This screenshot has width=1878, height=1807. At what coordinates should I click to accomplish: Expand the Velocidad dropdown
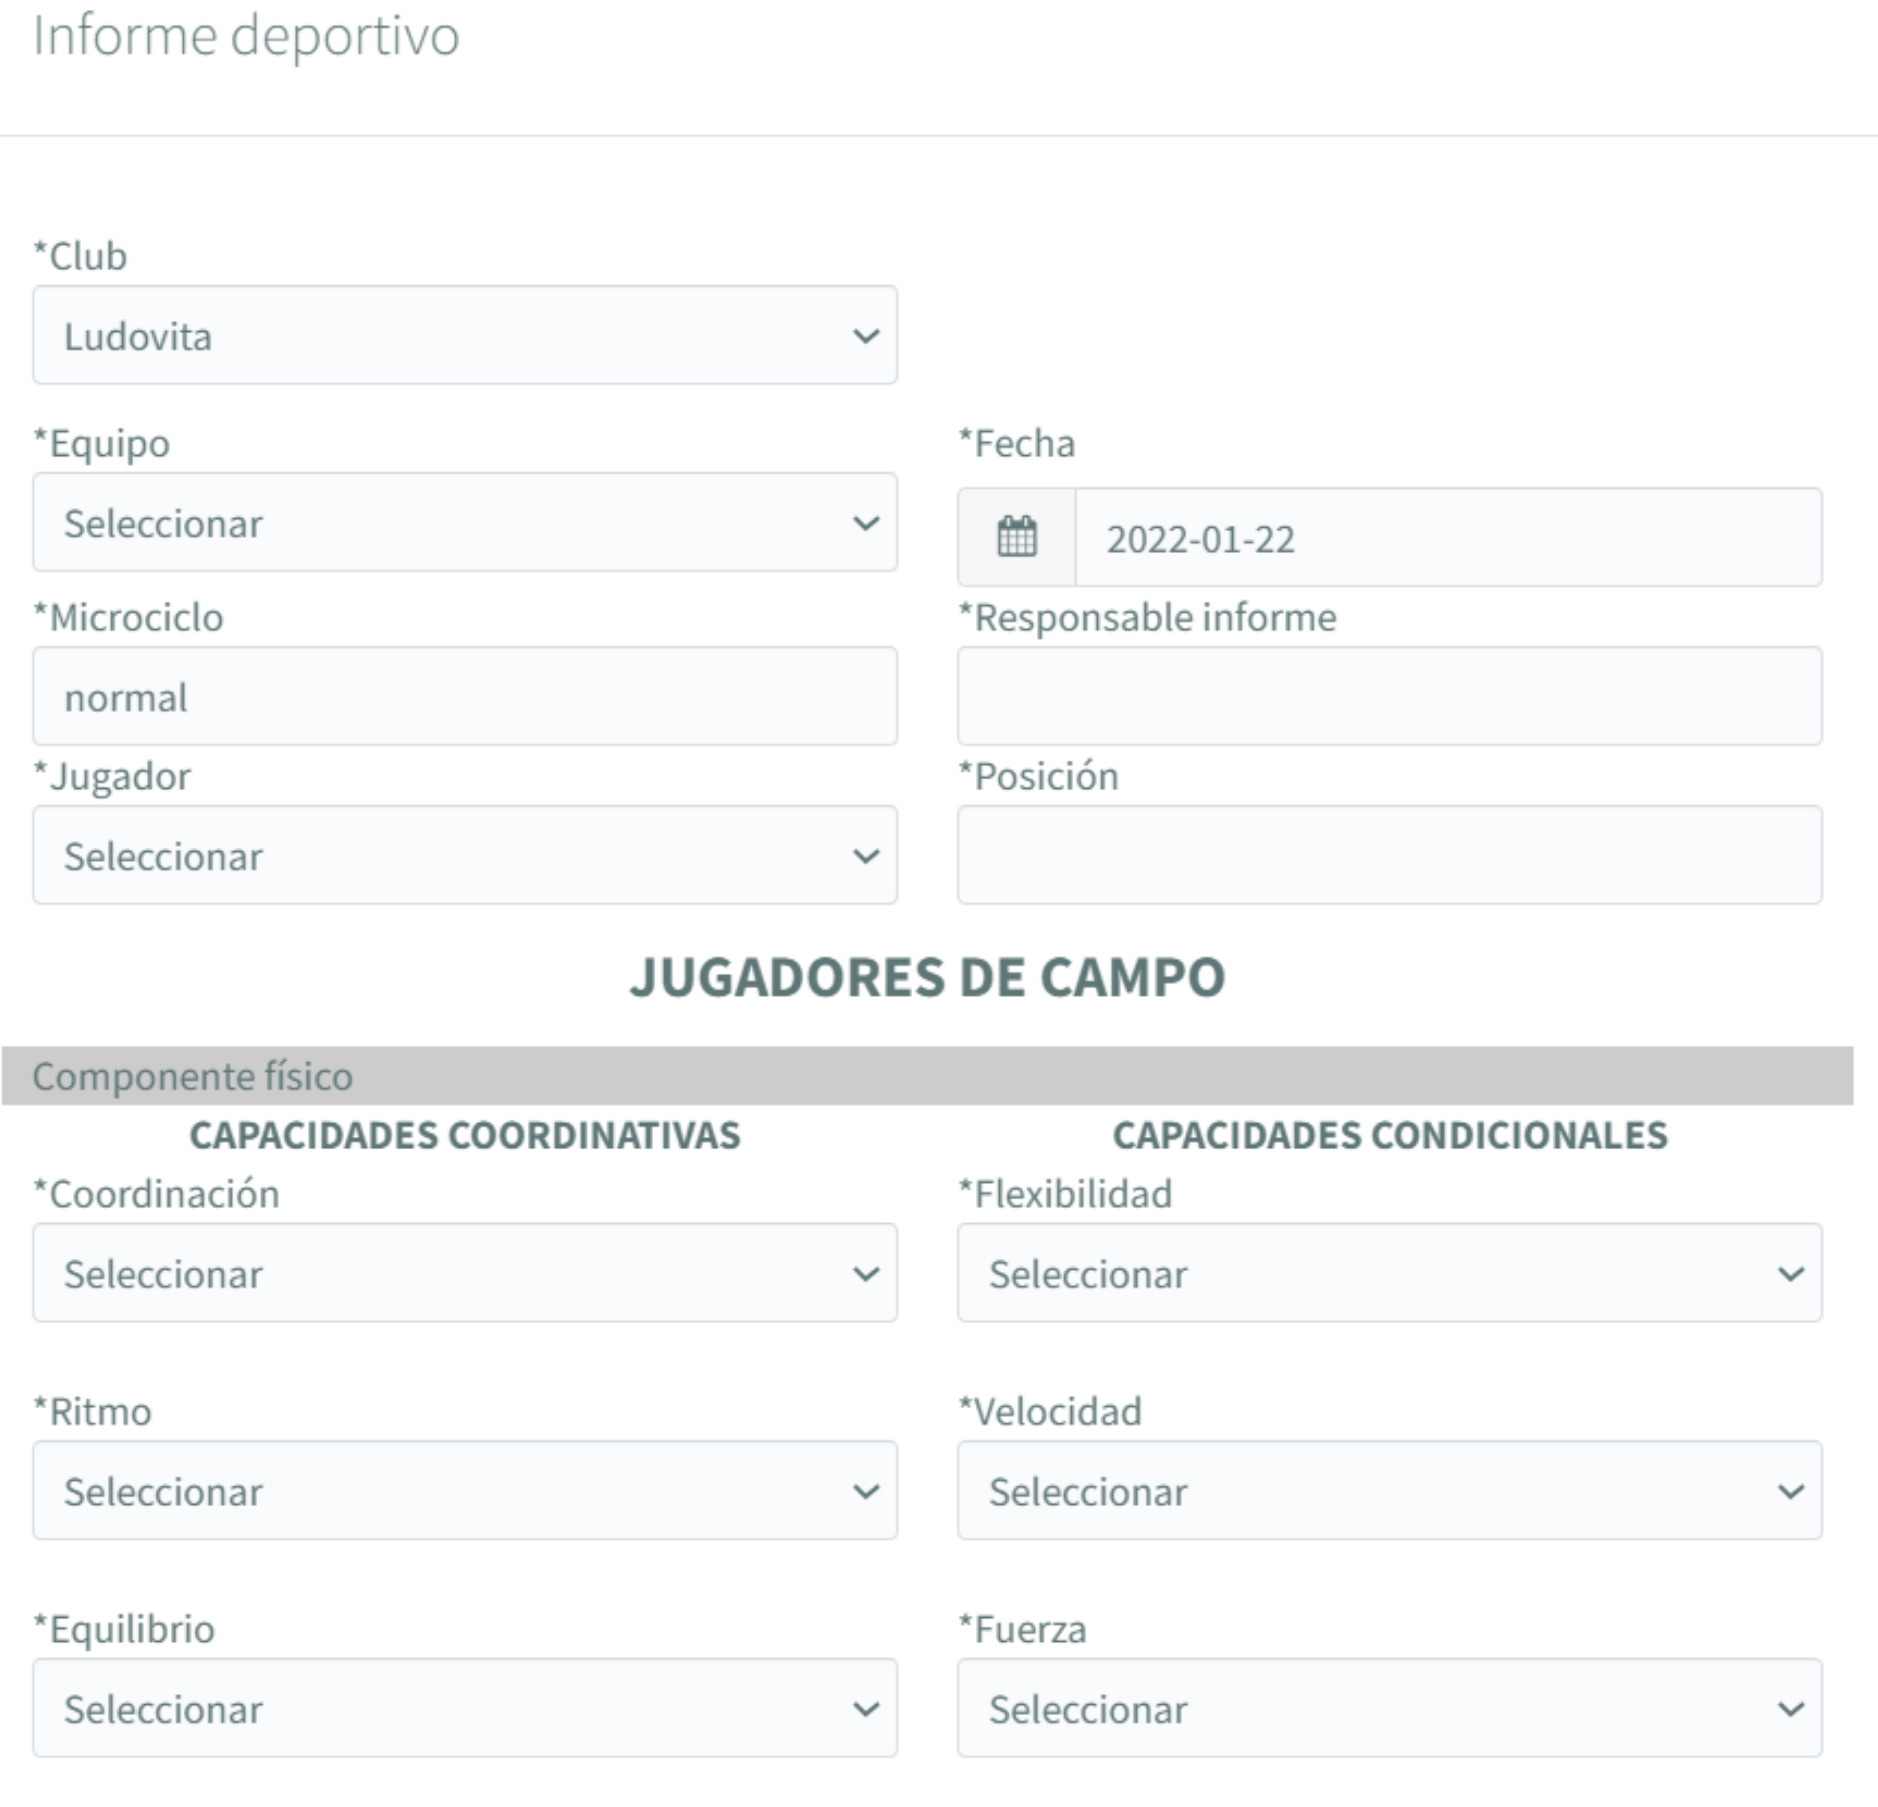coord(1388,1491)
